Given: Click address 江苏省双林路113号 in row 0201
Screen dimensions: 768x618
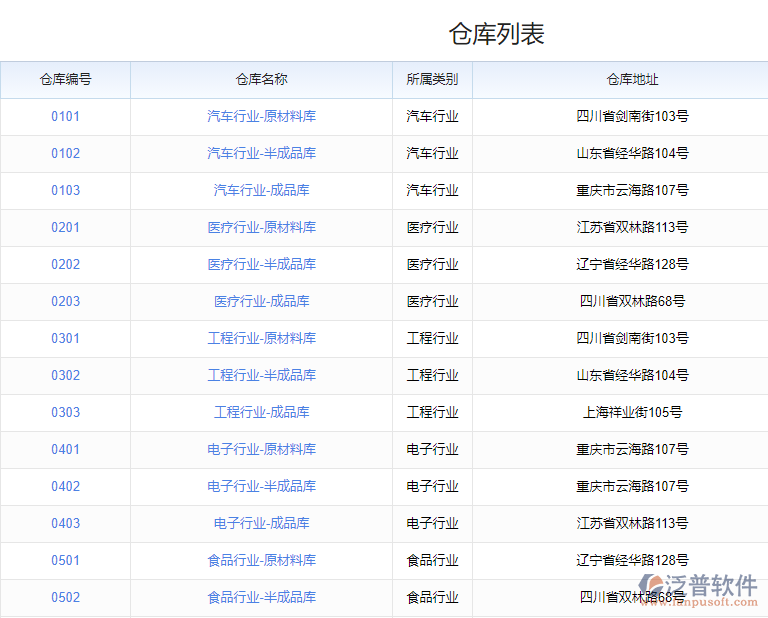Looking at the screenshot, I should pyautogui.click(x=632, y=227).
